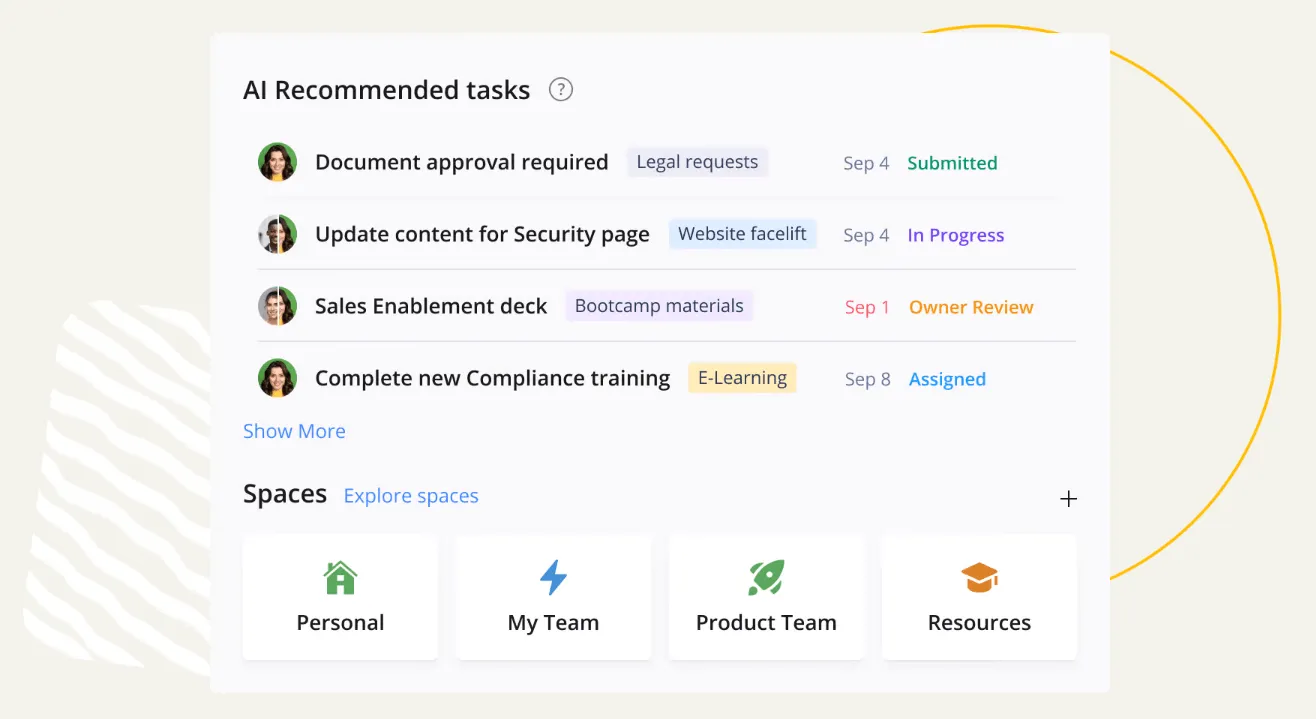Open the My Team space card
Image resolution: width=1316 pixels, height=719 pixels.
(x=553, y=597)
